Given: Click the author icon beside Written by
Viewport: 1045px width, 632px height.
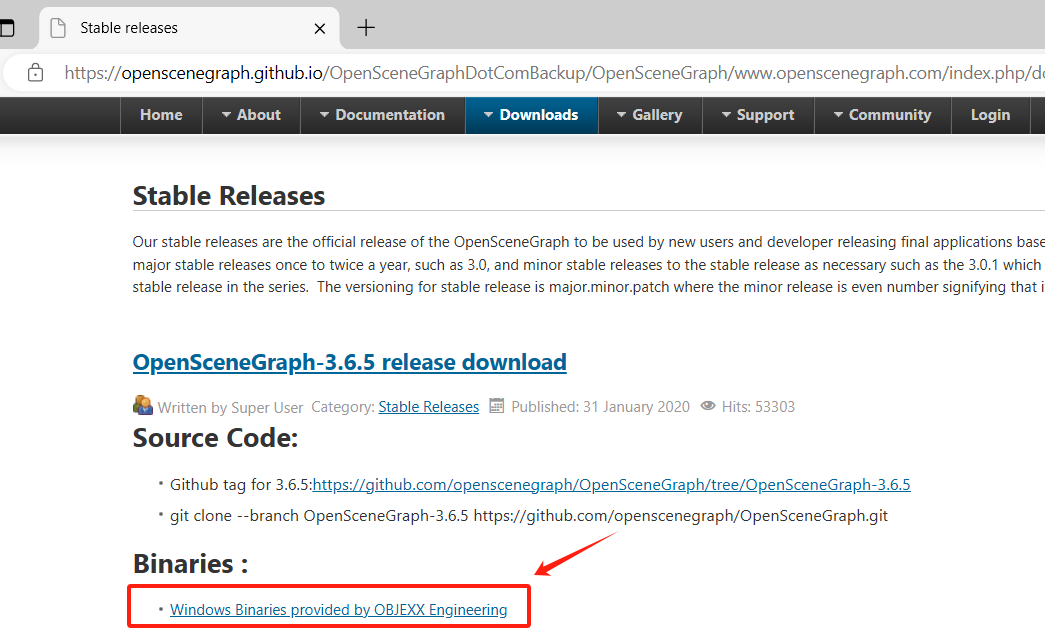Looking at the screenshot, I should (143, 405).
